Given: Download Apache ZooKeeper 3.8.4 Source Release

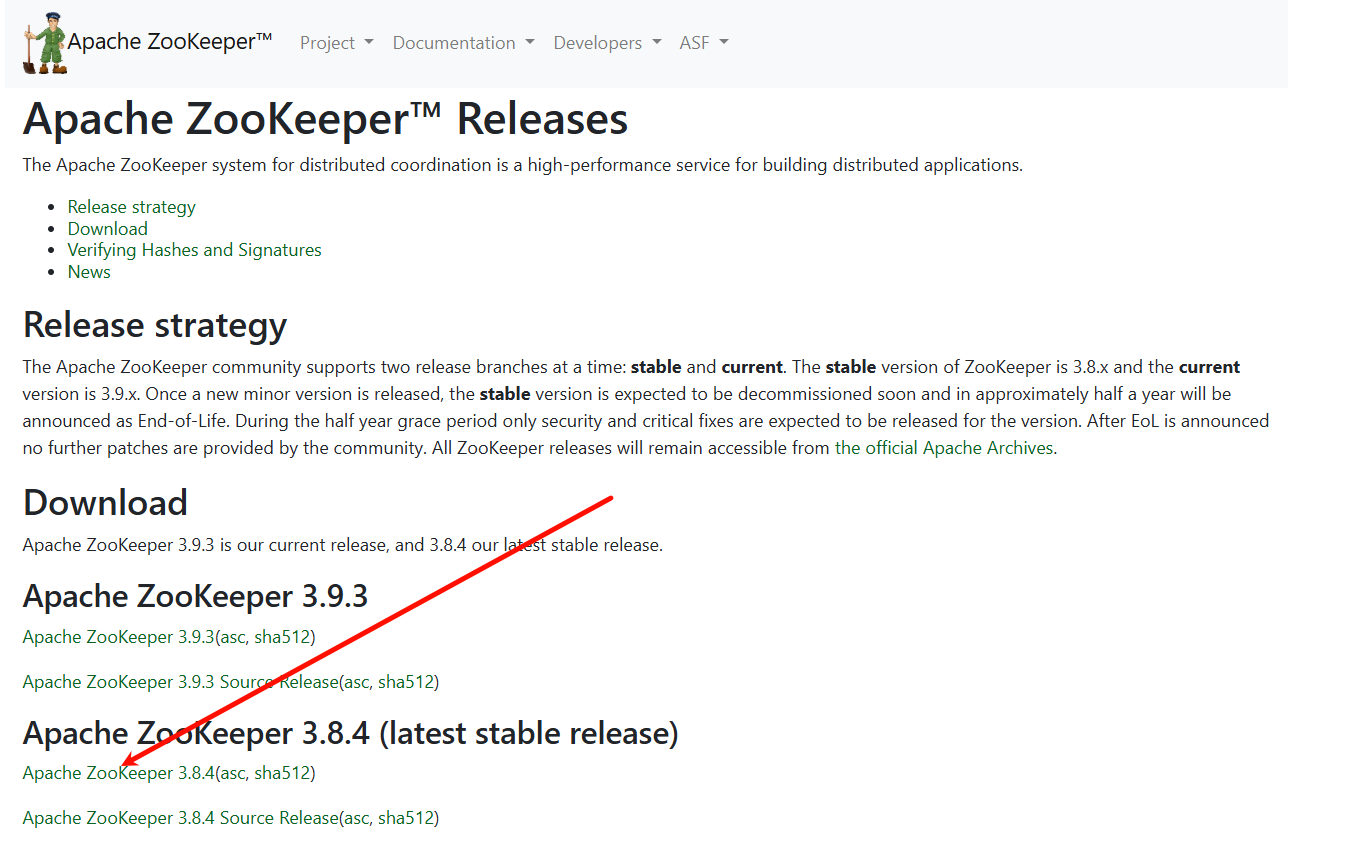Looking at the screenshot, I should 181,818.
